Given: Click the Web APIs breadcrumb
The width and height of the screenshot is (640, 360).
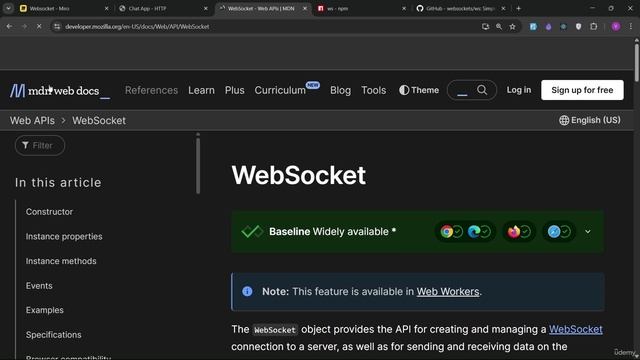Looking at the screenshot, I should click(32, 120).
